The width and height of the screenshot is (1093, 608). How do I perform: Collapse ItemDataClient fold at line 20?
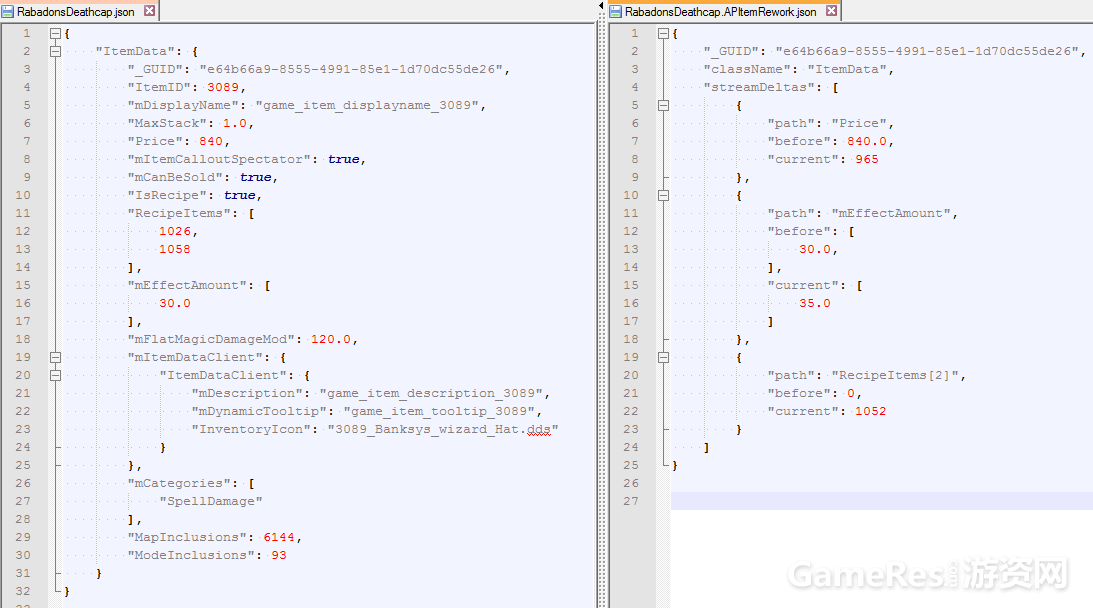pos(55,375)
